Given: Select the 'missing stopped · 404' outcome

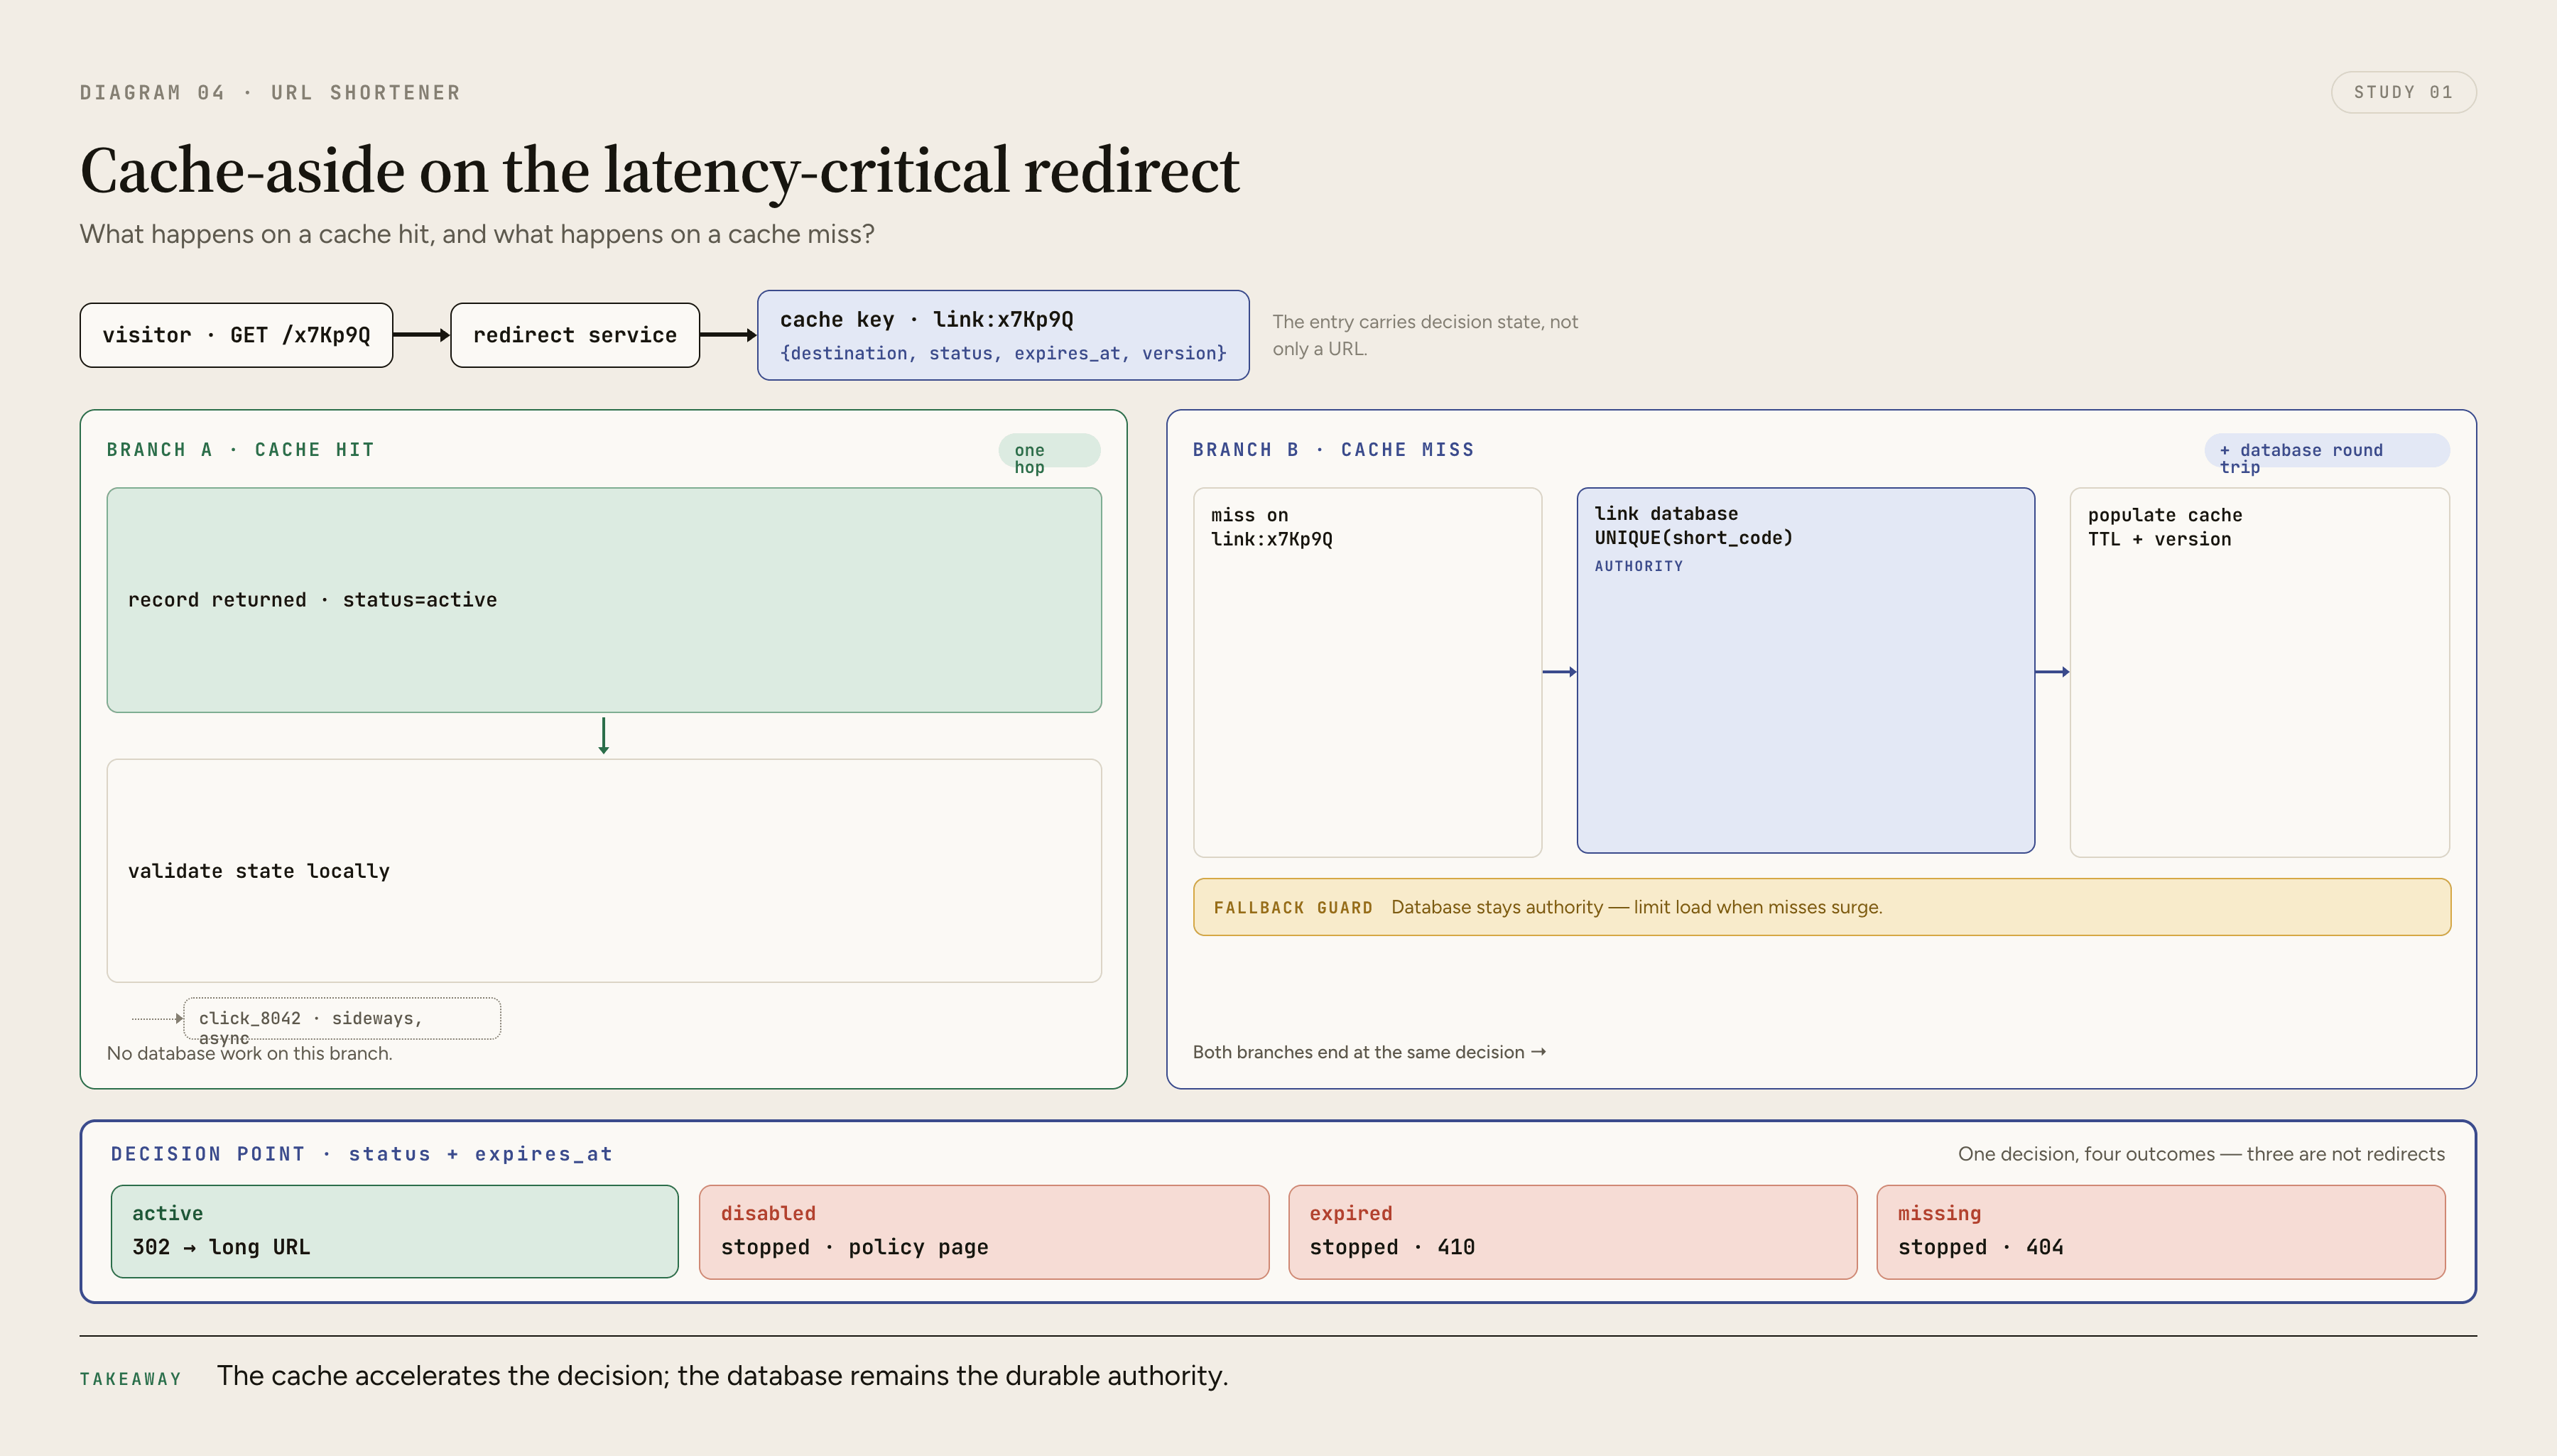Looking at the screenshot, I should click(x=2160, y=1231).
